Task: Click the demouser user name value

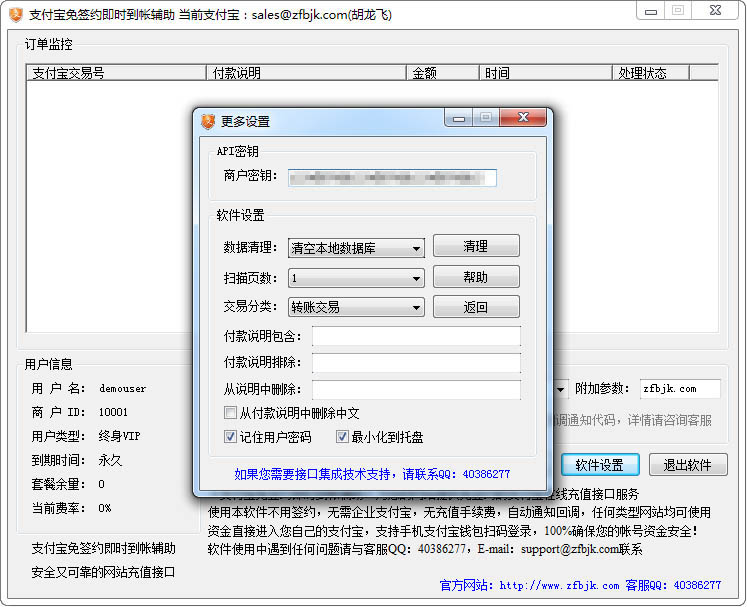Action: coord(122,388)
